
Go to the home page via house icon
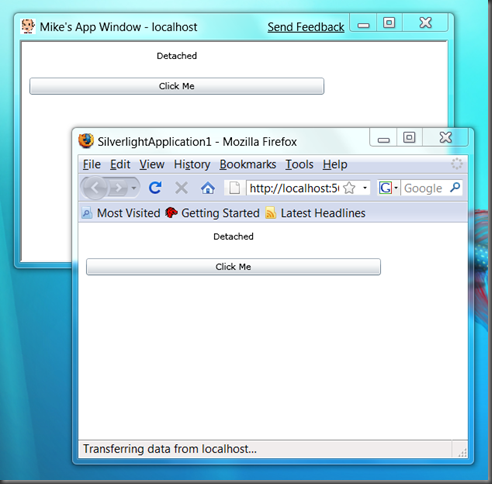208,188
